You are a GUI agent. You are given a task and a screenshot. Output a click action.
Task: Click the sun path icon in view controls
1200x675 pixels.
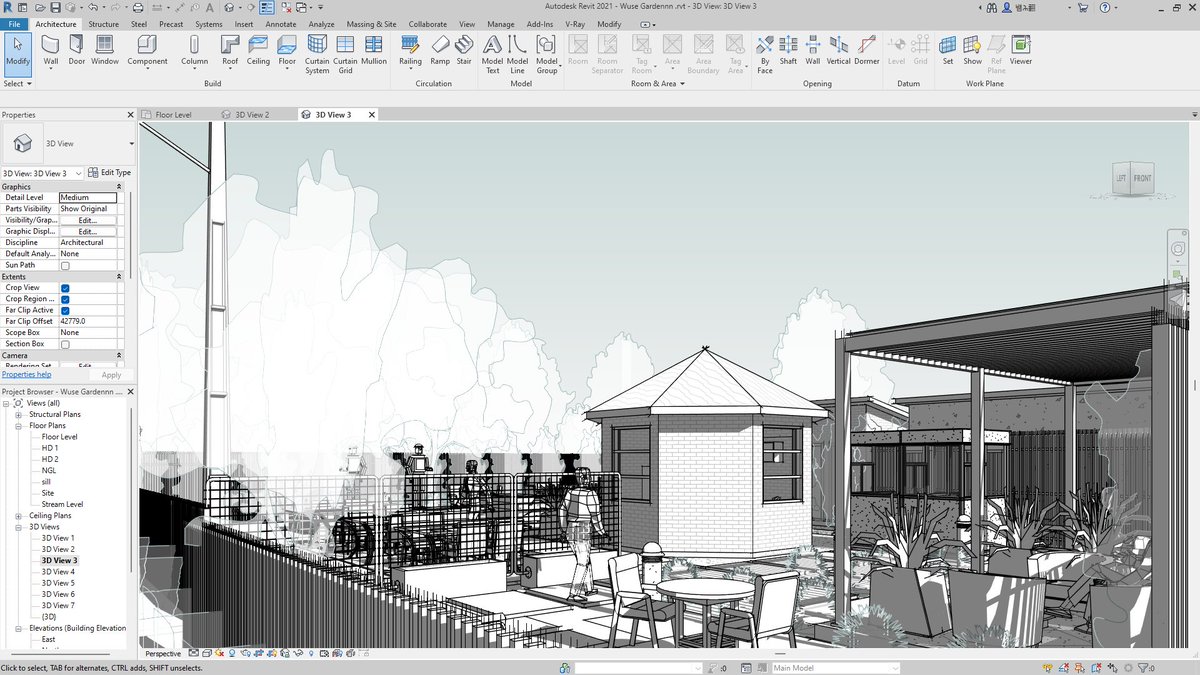pos(219,653)
